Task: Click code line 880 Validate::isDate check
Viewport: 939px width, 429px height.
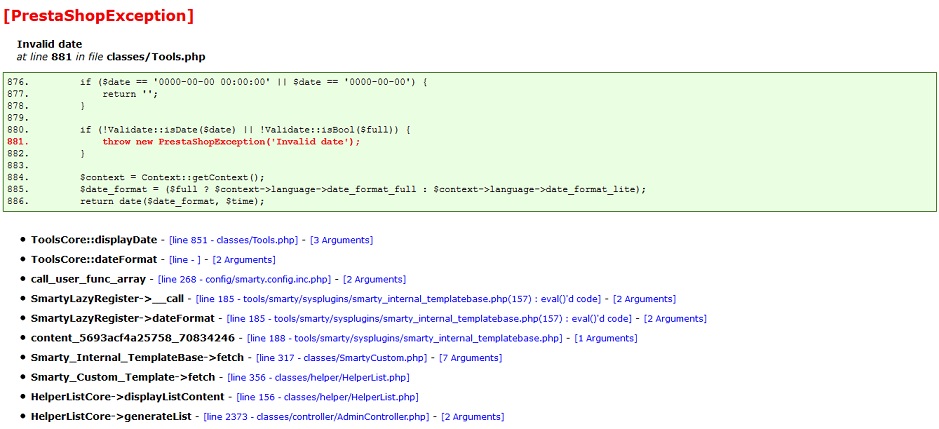Action: (245, 130)
